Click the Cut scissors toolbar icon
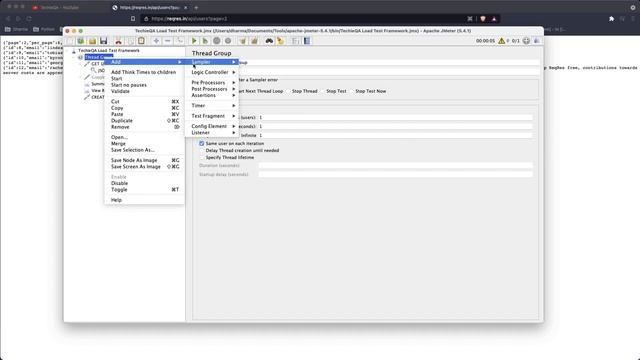 118,41
